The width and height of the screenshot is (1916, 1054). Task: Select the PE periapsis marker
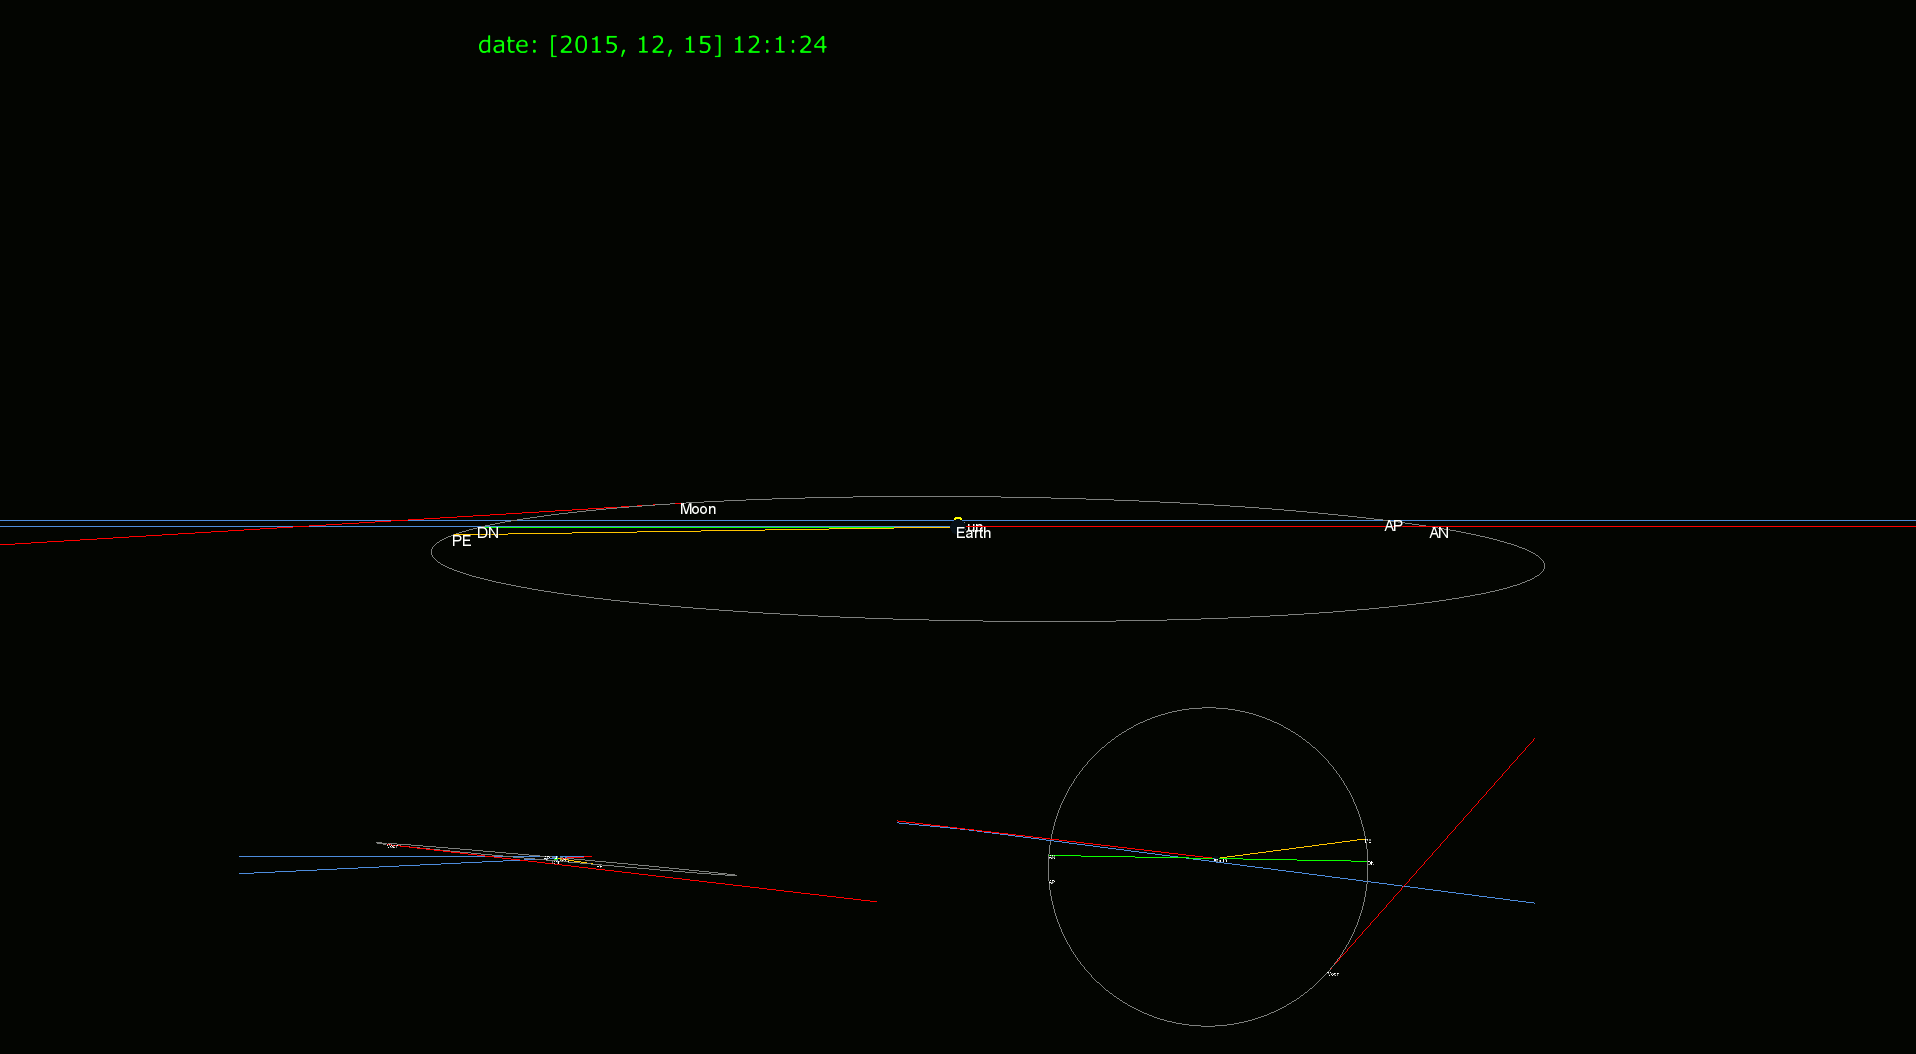(x=461, y=541)
